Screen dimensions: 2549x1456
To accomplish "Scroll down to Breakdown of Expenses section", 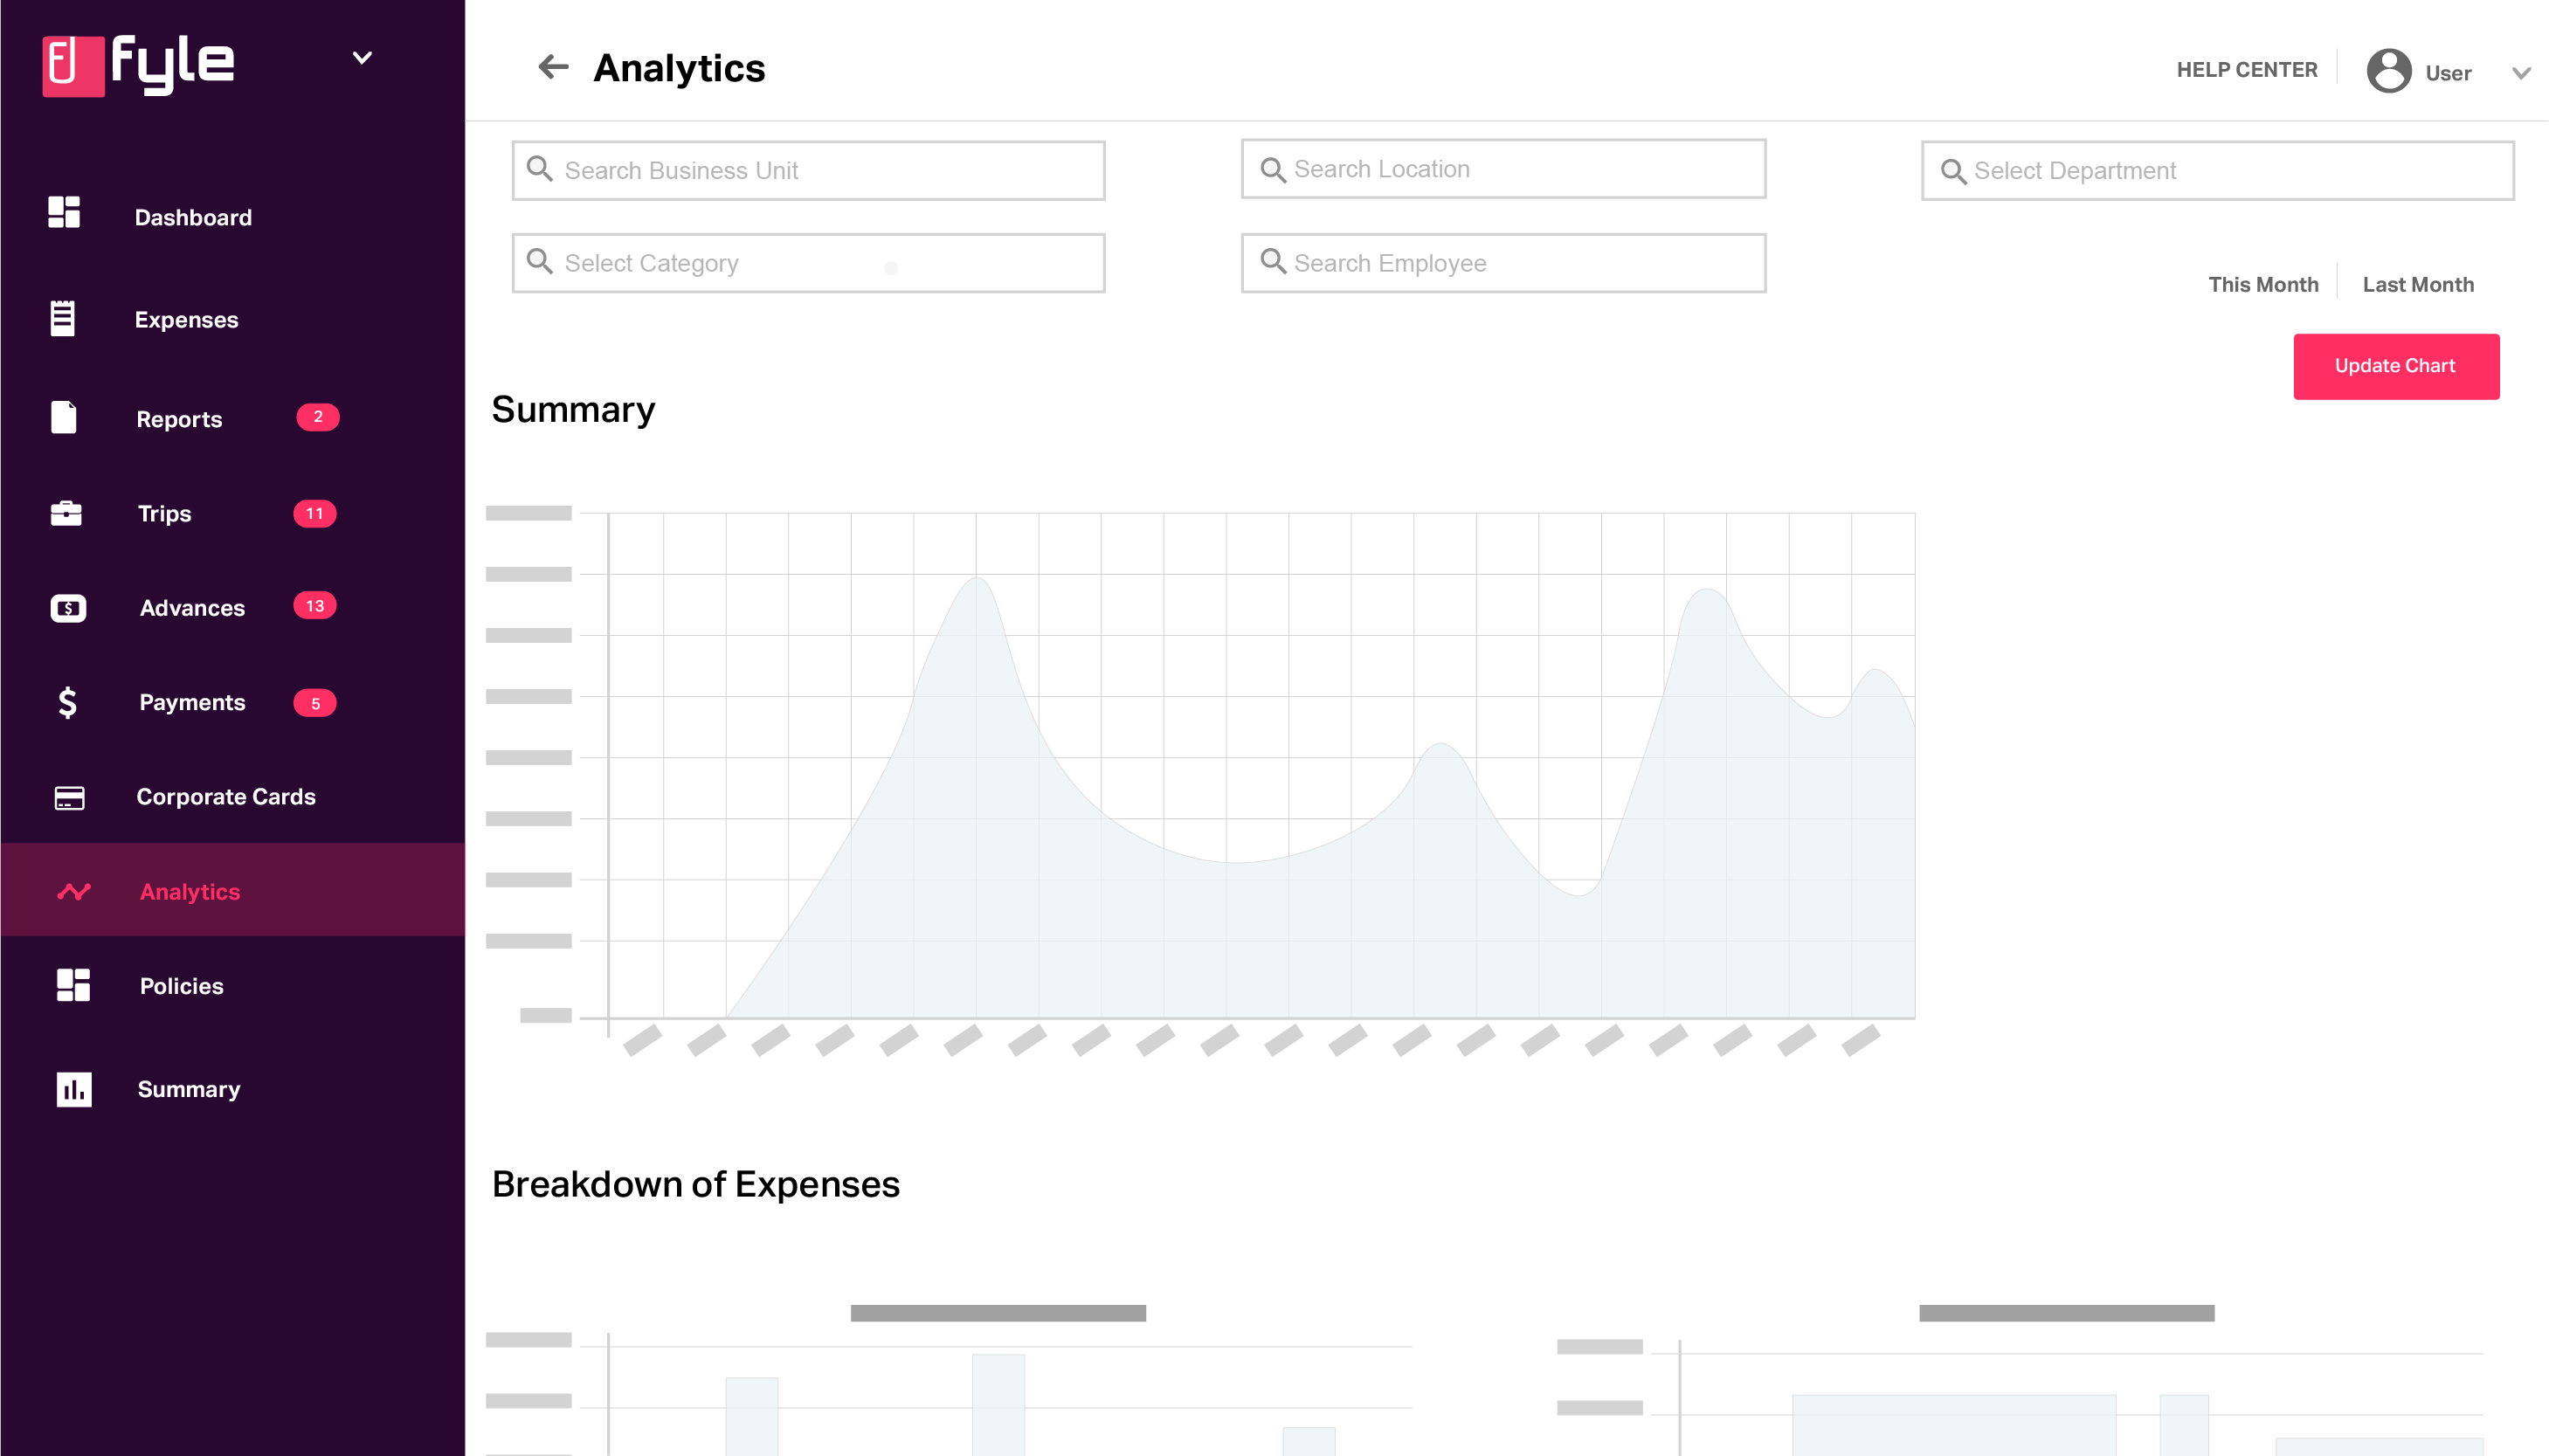I will tap(695, 1183).
